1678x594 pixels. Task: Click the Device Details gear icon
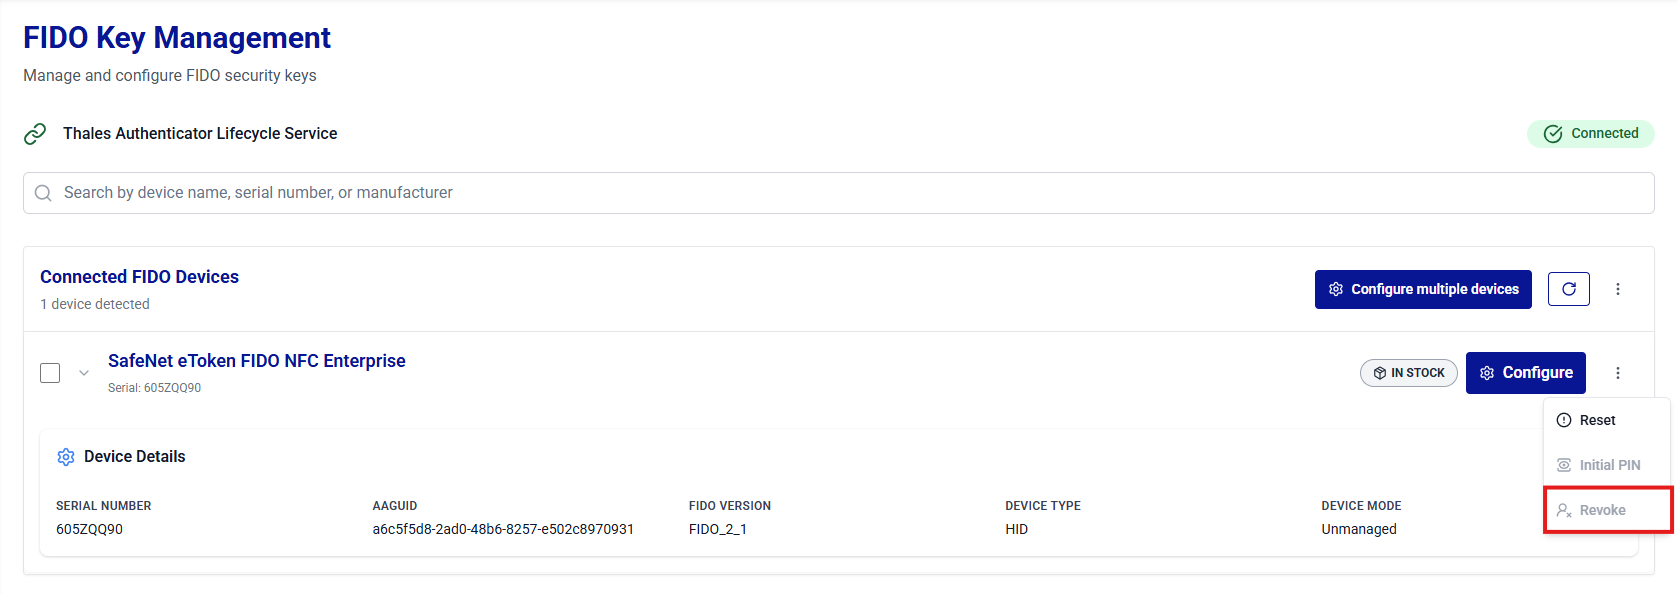point(66,457)
